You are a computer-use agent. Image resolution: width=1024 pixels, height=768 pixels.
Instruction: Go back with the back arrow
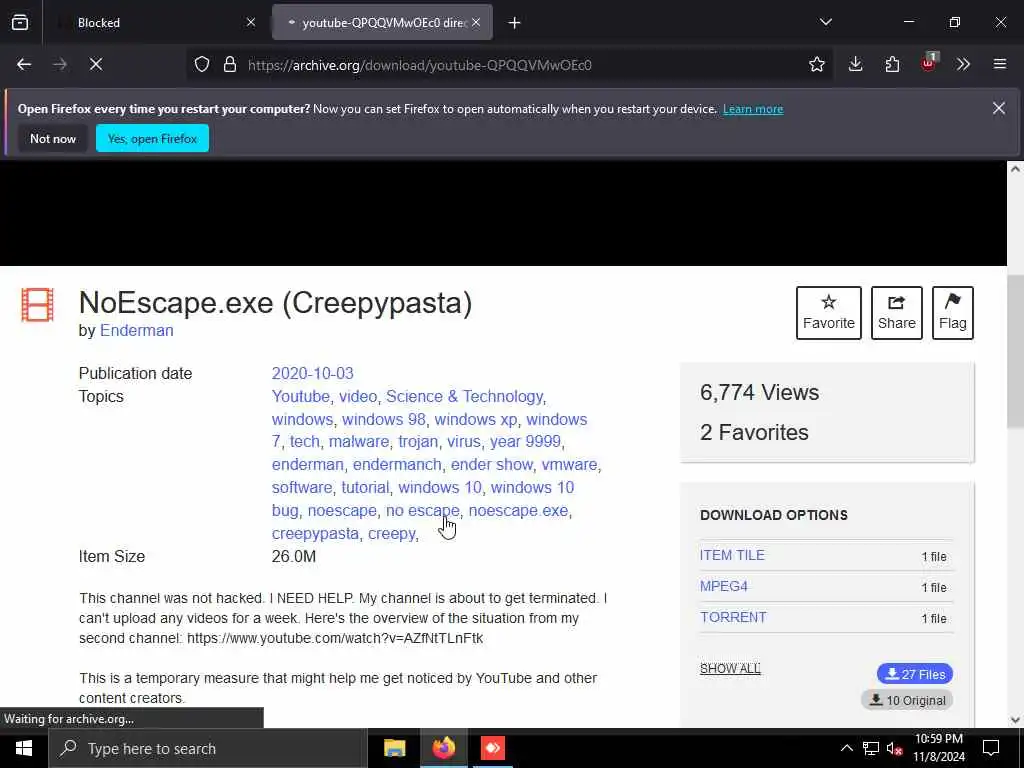(x=24, y=64)
